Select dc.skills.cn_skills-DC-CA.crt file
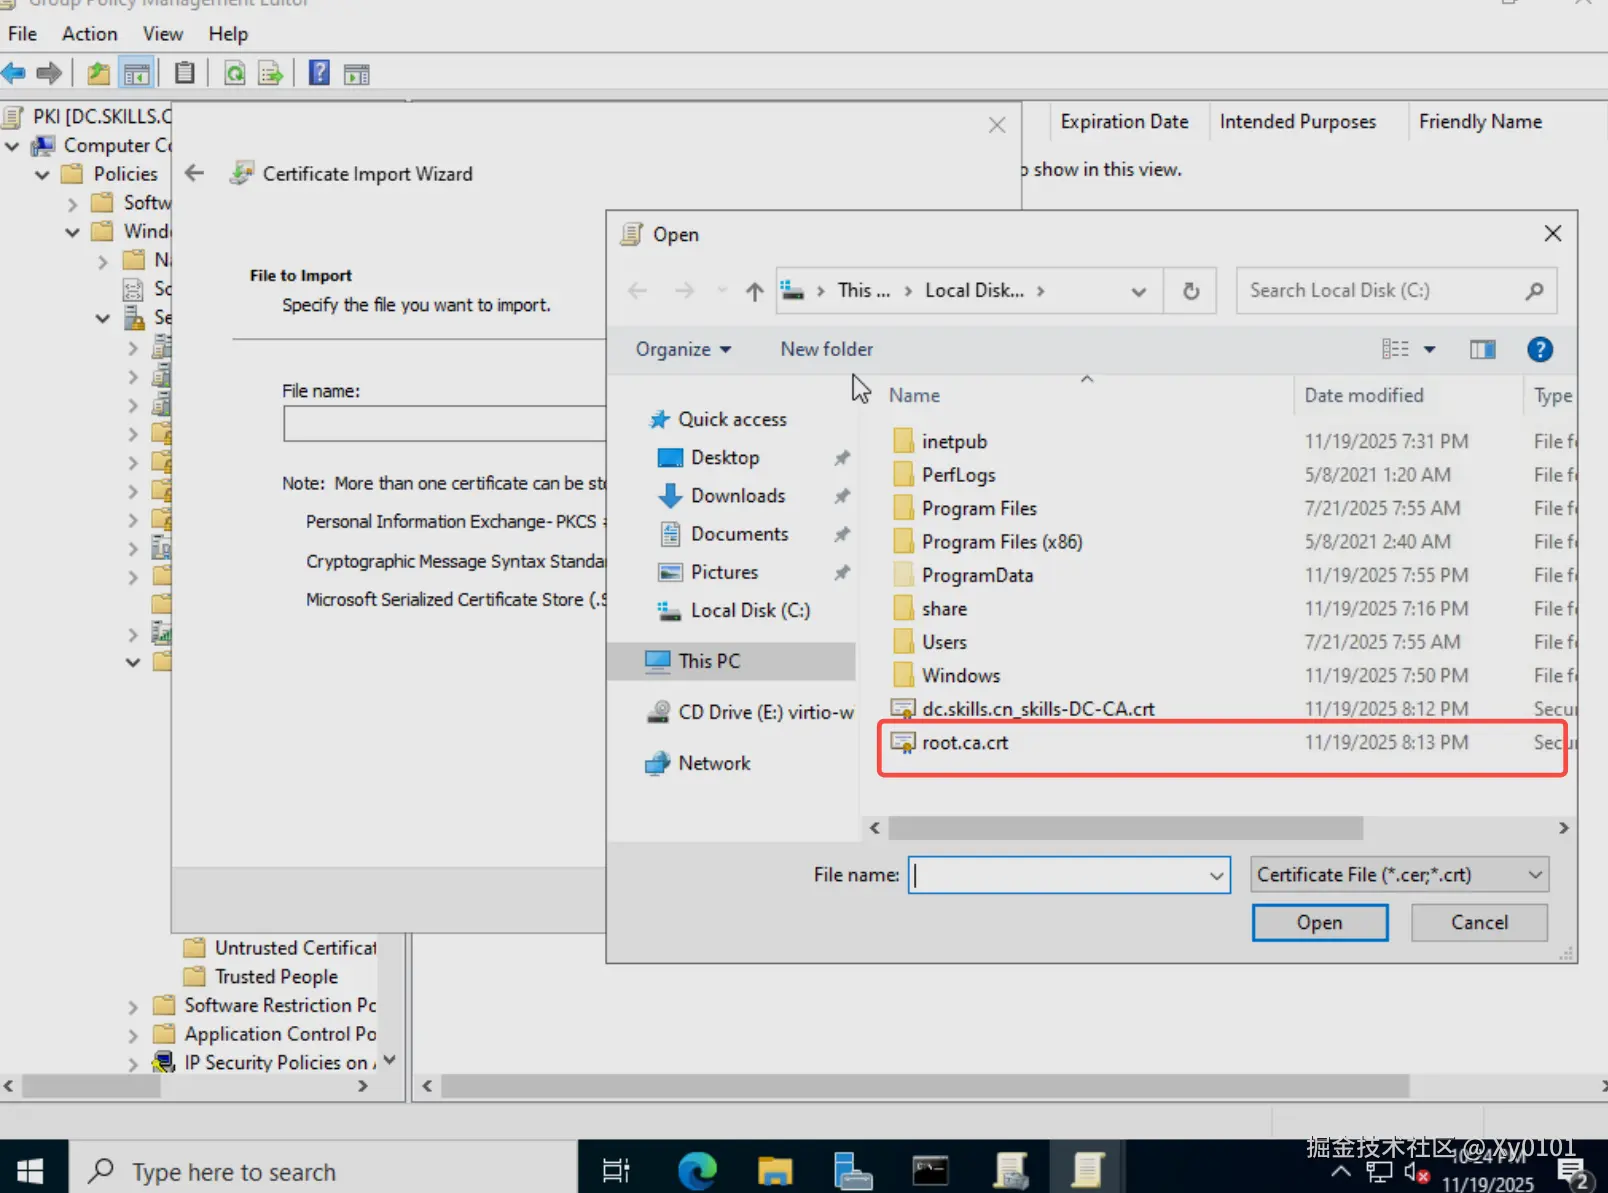The height and width of the screenshot is (1193, 1608). coord(1038,709)
